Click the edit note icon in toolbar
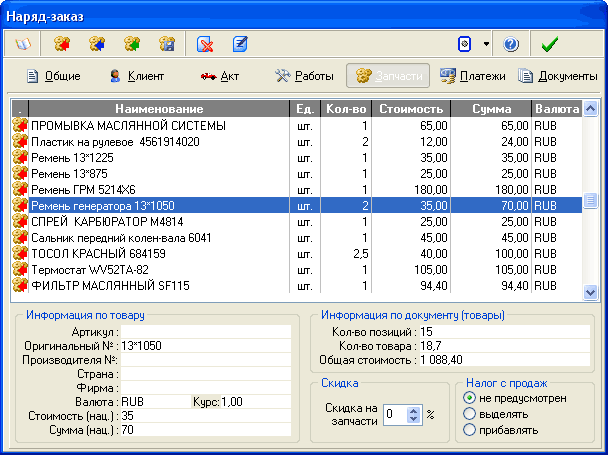The image size is (608, 455). pos(240,44)
